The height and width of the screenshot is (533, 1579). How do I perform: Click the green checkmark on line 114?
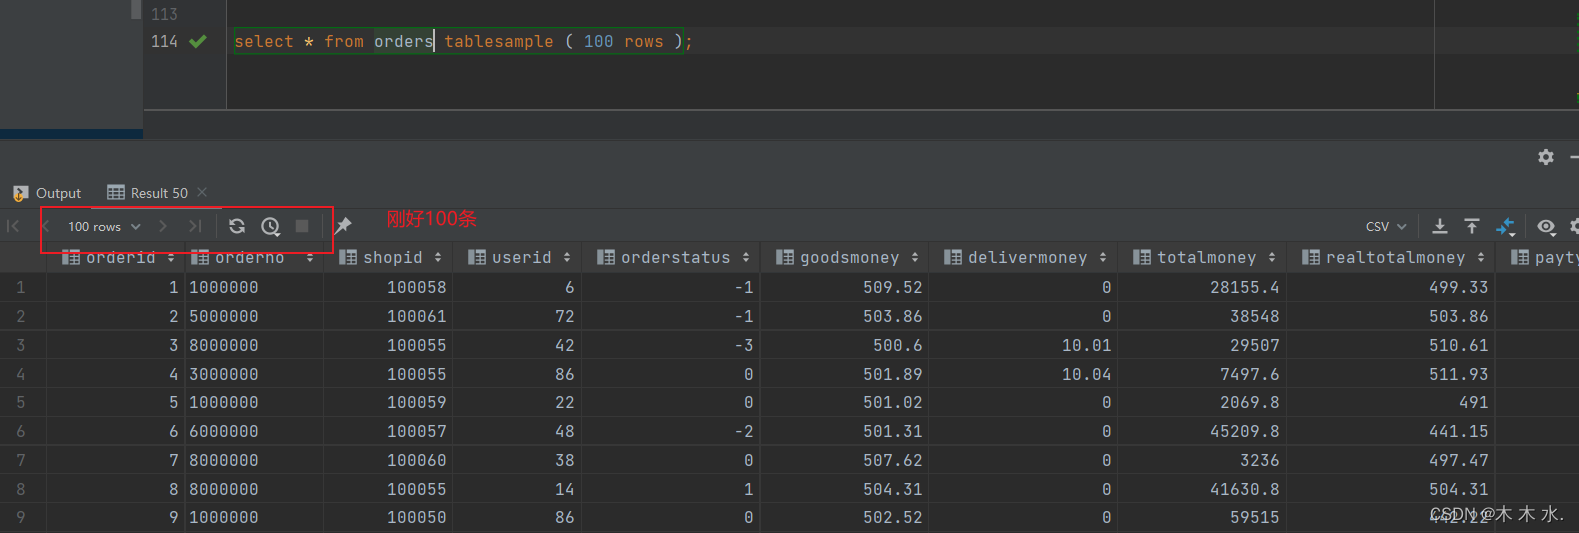pyautogui.click(x=198, y=41)
